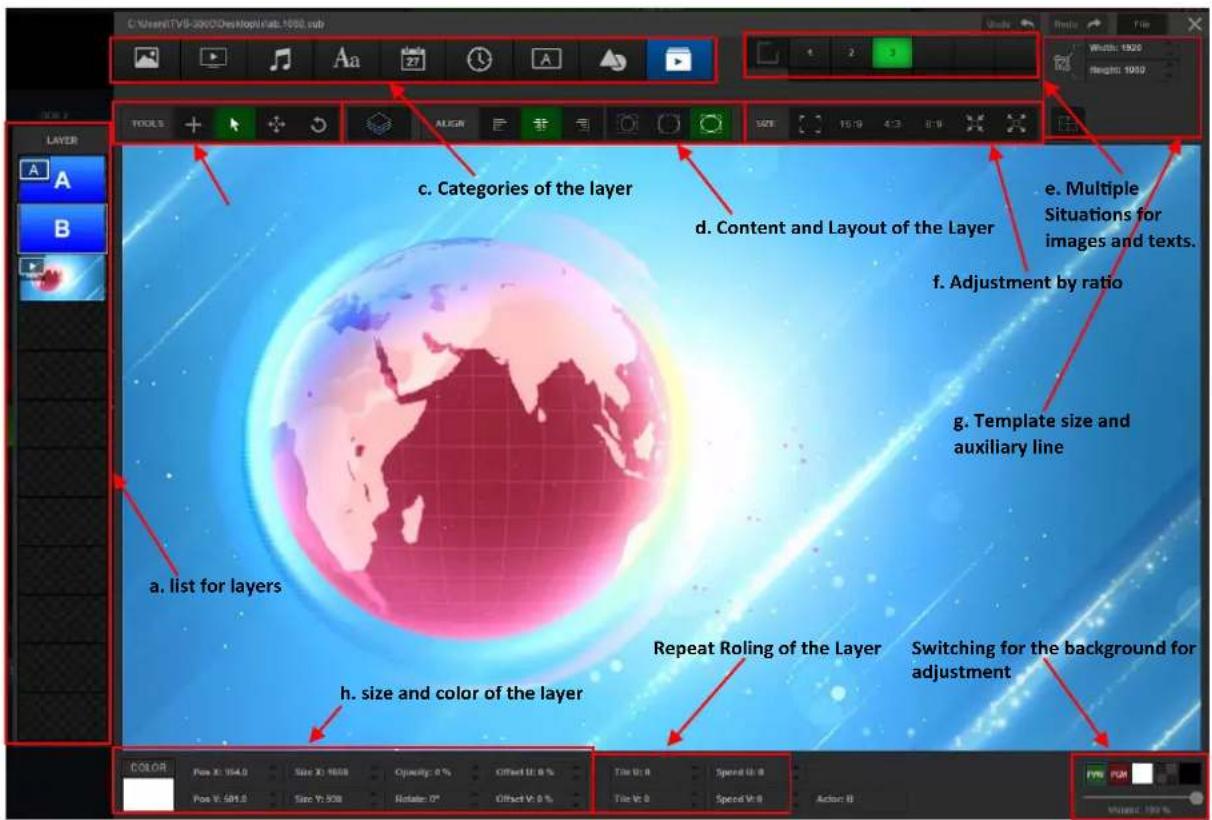Click the bracket-corner fit size icon

(x=811, y=125)
